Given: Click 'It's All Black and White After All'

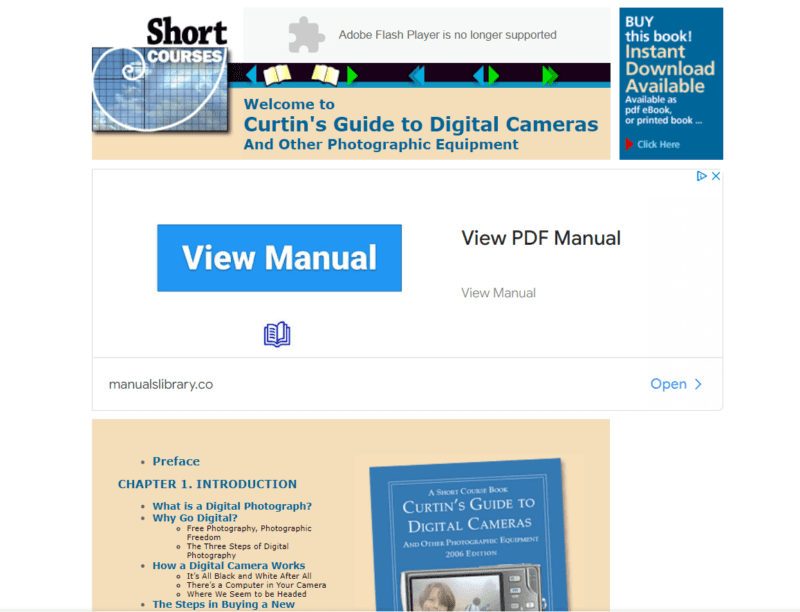Looking at the screenshot, I should point(249,576).
